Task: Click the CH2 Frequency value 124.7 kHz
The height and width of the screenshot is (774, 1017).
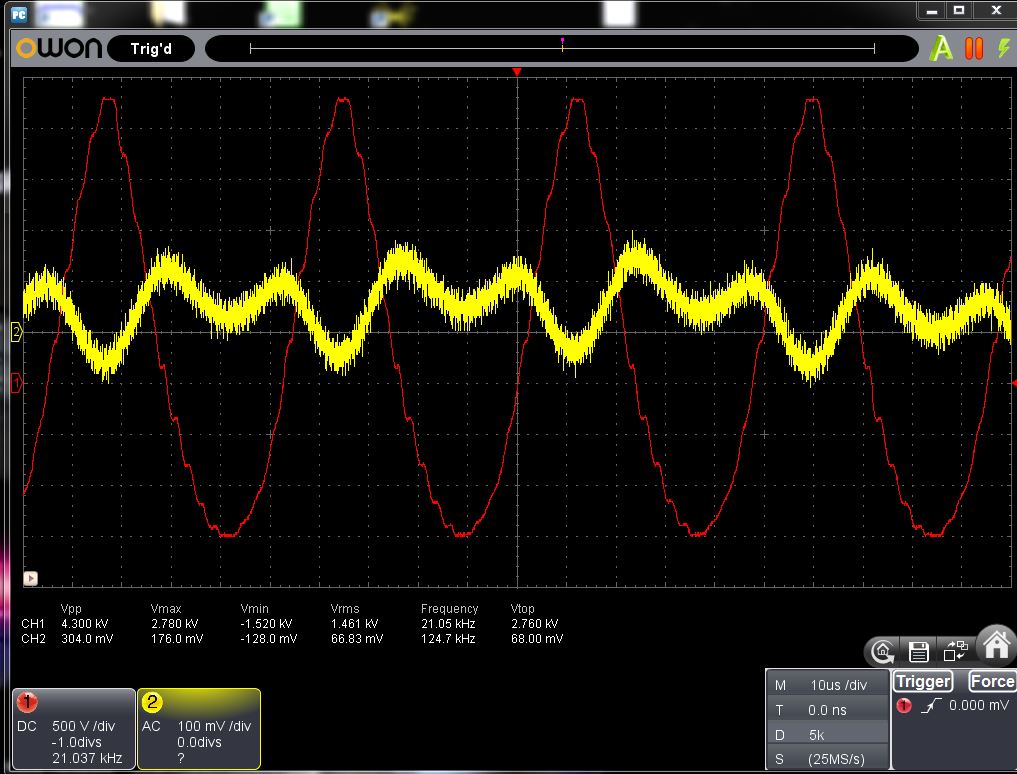Action: (x=448, y=638)
